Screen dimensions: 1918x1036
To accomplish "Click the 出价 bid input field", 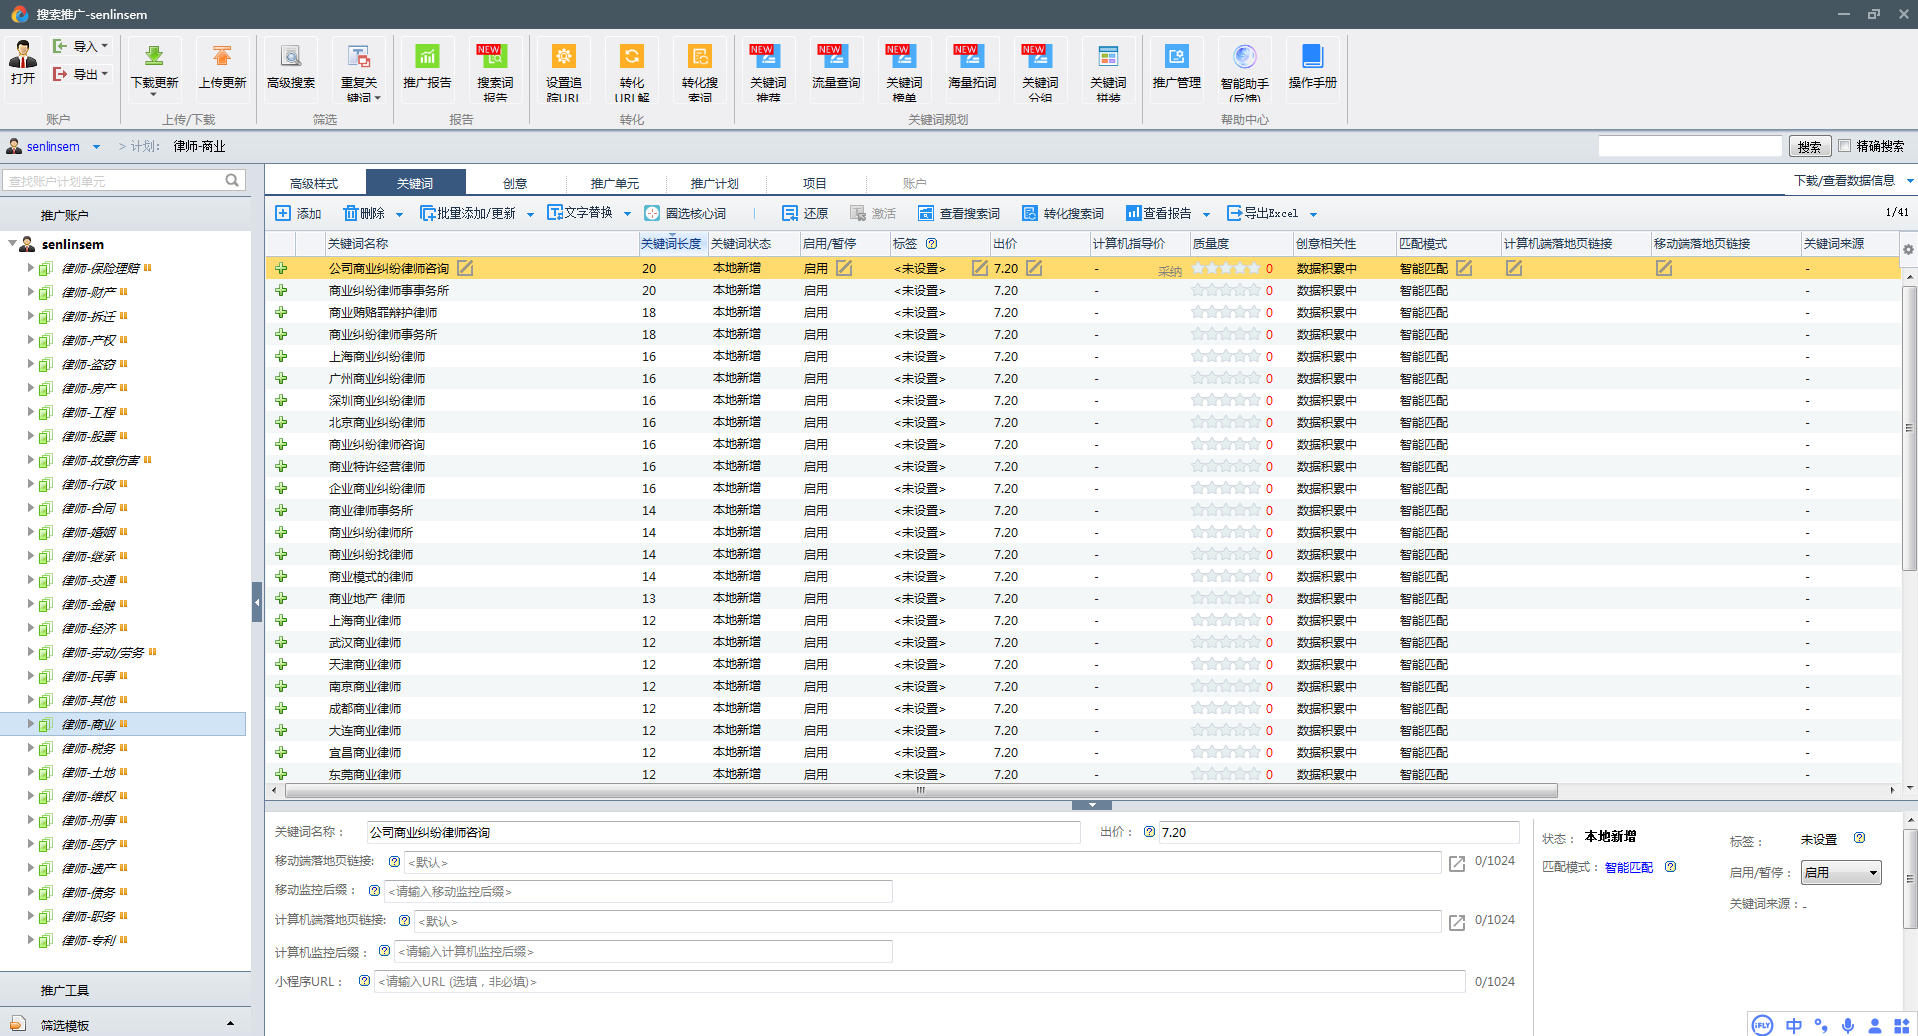I will coord(1338,832).
